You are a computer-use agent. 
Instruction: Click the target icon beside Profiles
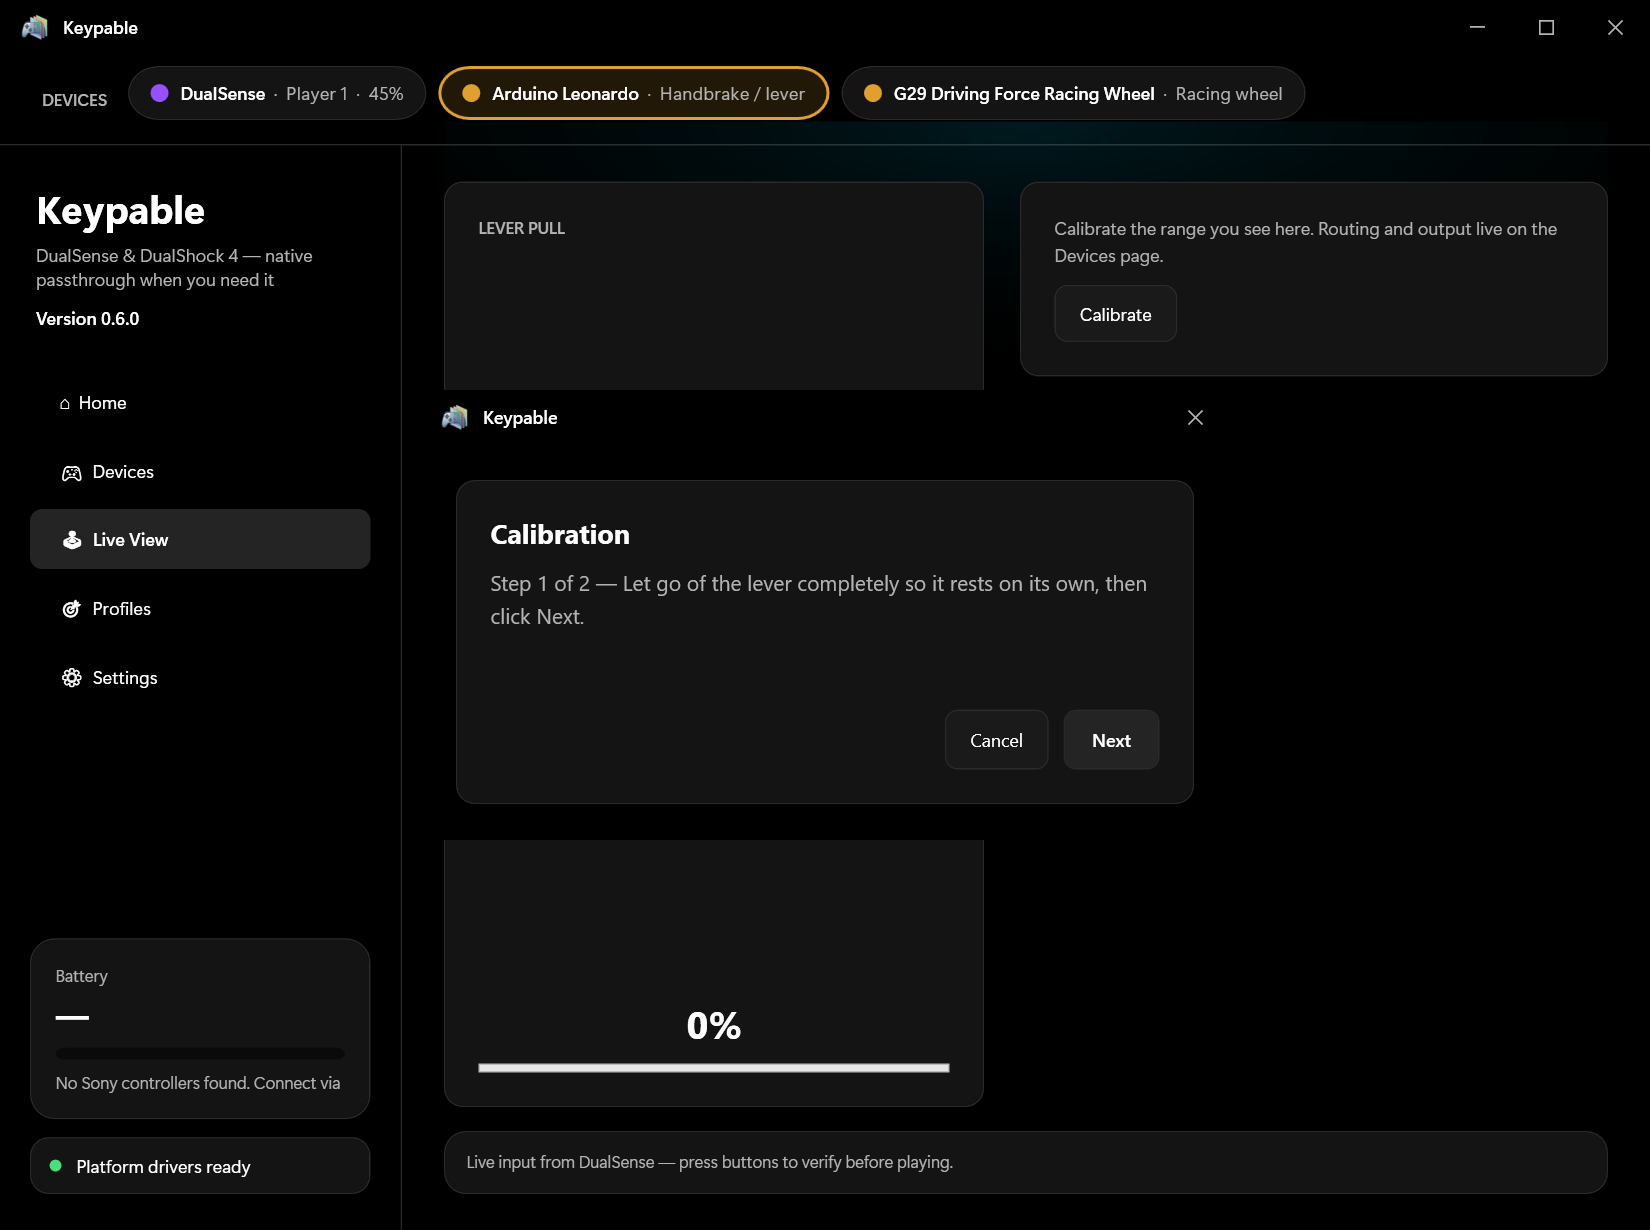(72, 609)
